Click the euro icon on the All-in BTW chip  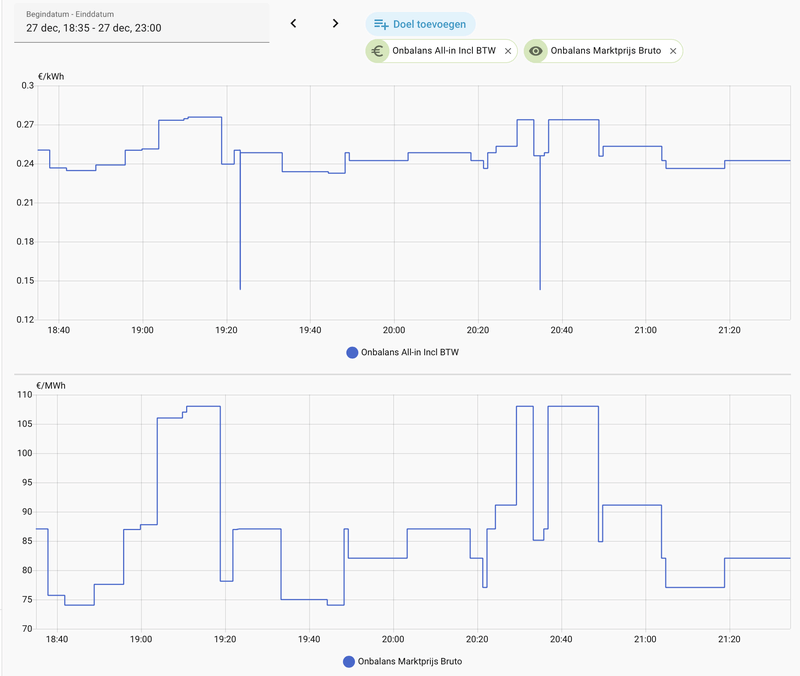point(378,50)
